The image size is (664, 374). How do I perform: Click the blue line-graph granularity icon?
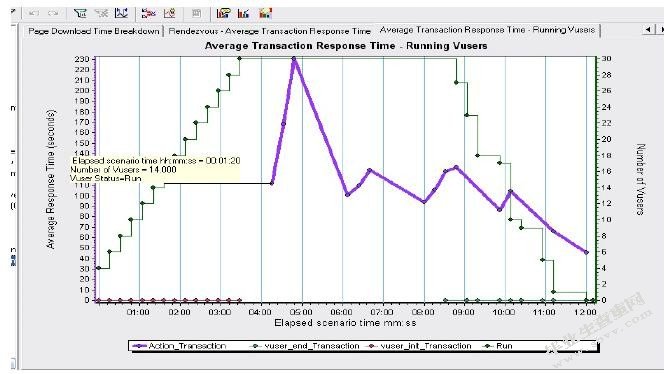(122, 13)
